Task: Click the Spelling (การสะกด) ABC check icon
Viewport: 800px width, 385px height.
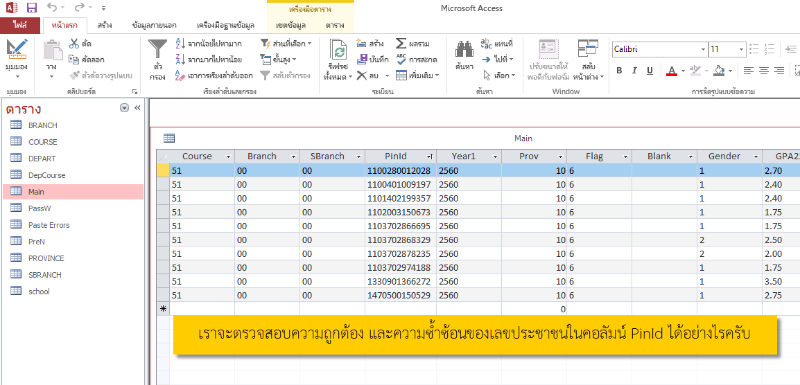Action: pos(401,59)
